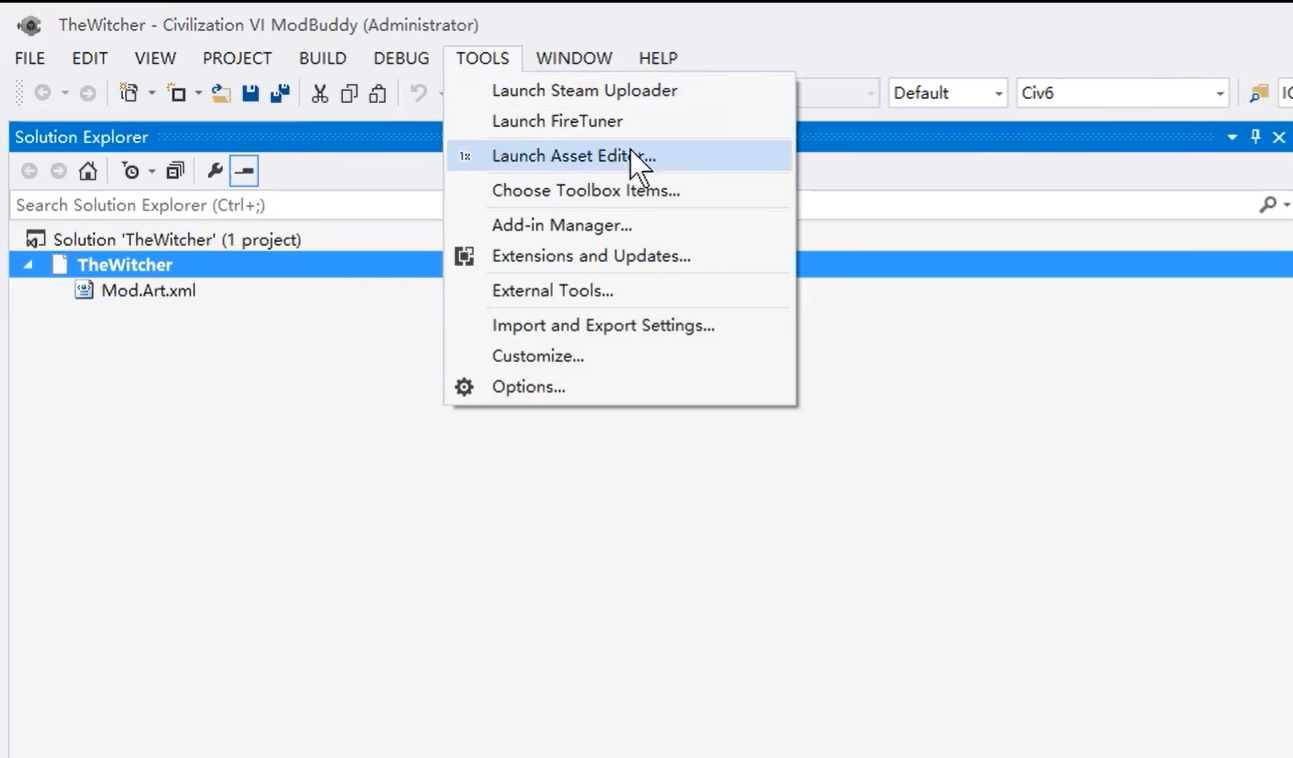Open the HELP menu
Image resolution: width=1293 pixels, height=758 pixels.
[658, 58]
